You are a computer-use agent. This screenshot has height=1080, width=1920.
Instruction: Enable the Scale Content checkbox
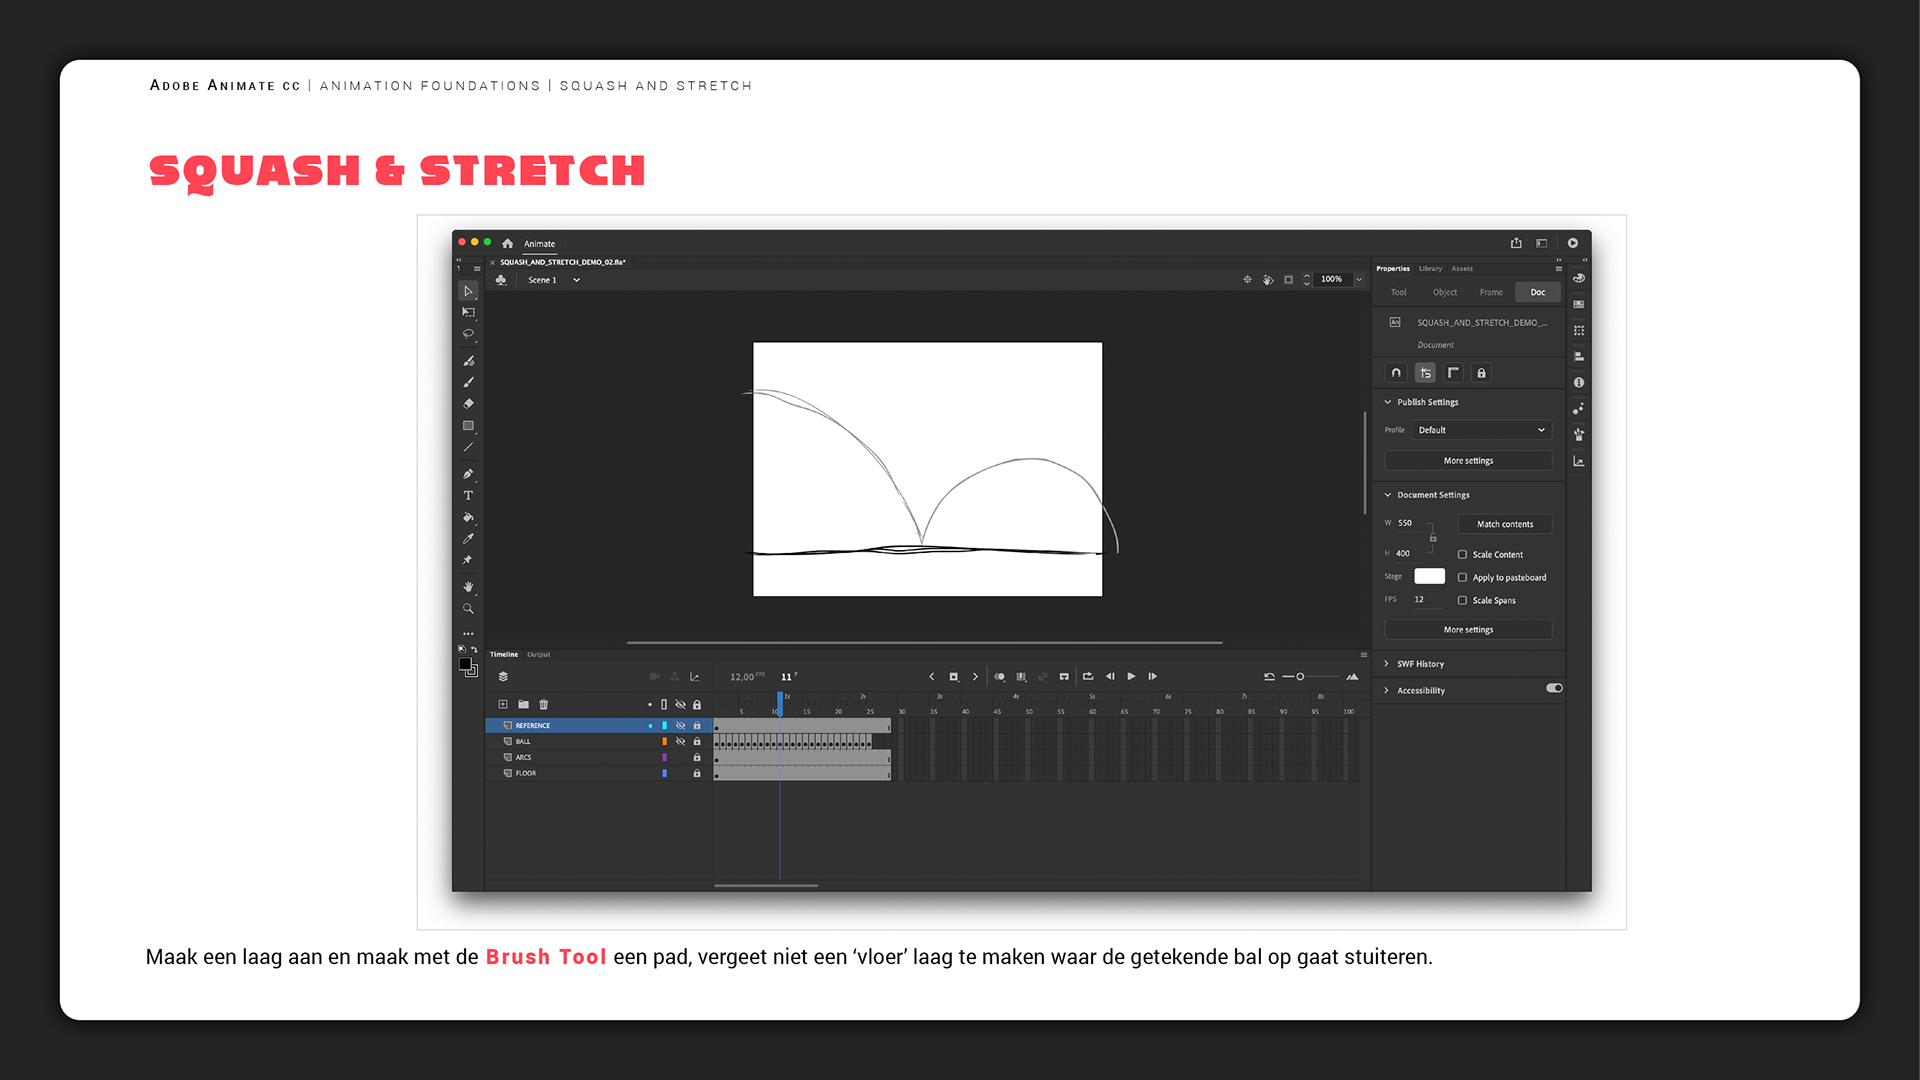coord(1462,555)
